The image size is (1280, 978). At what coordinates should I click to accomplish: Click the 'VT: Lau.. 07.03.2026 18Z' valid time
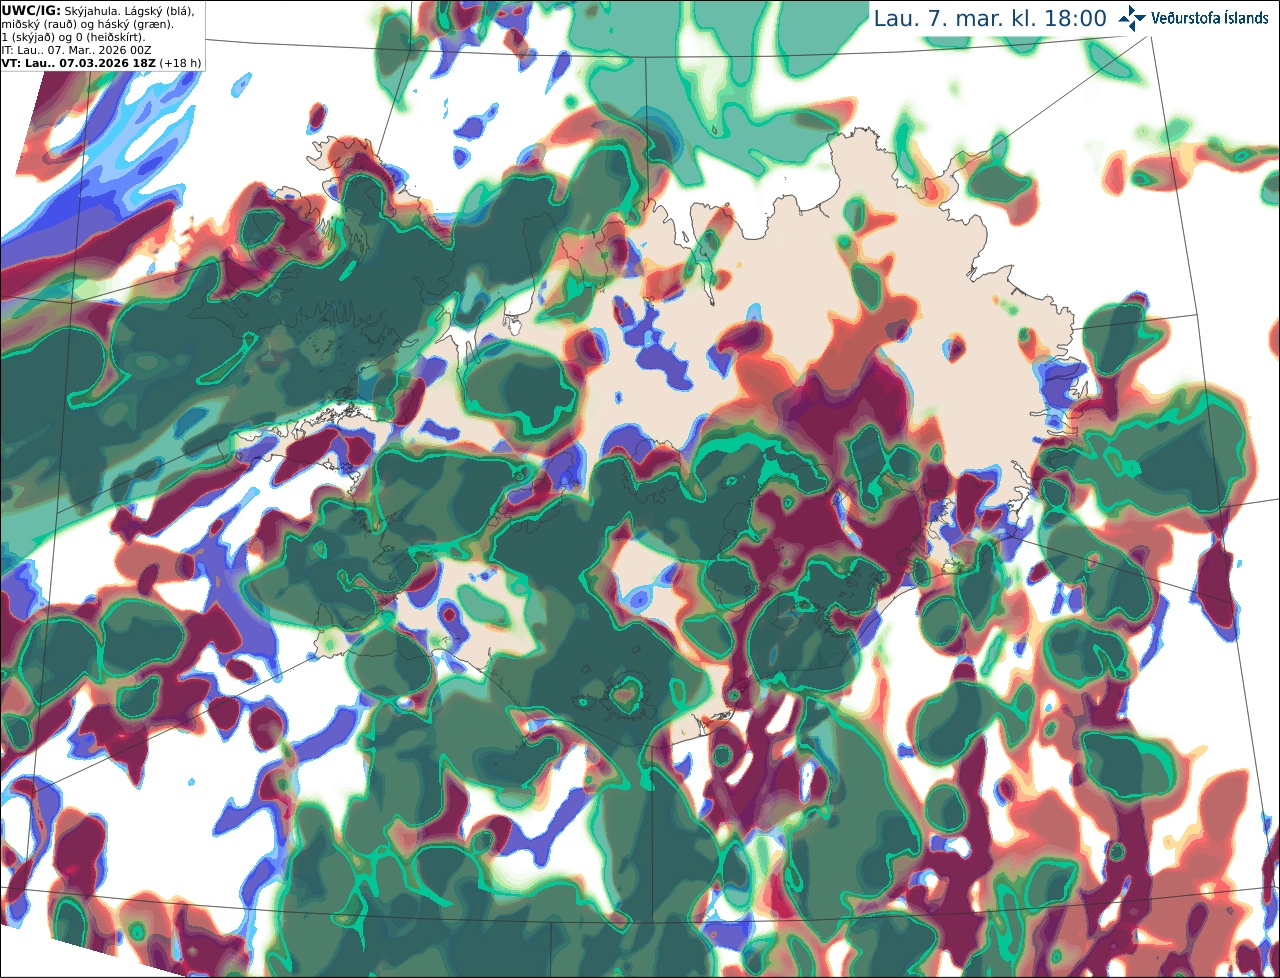(79, 63)
